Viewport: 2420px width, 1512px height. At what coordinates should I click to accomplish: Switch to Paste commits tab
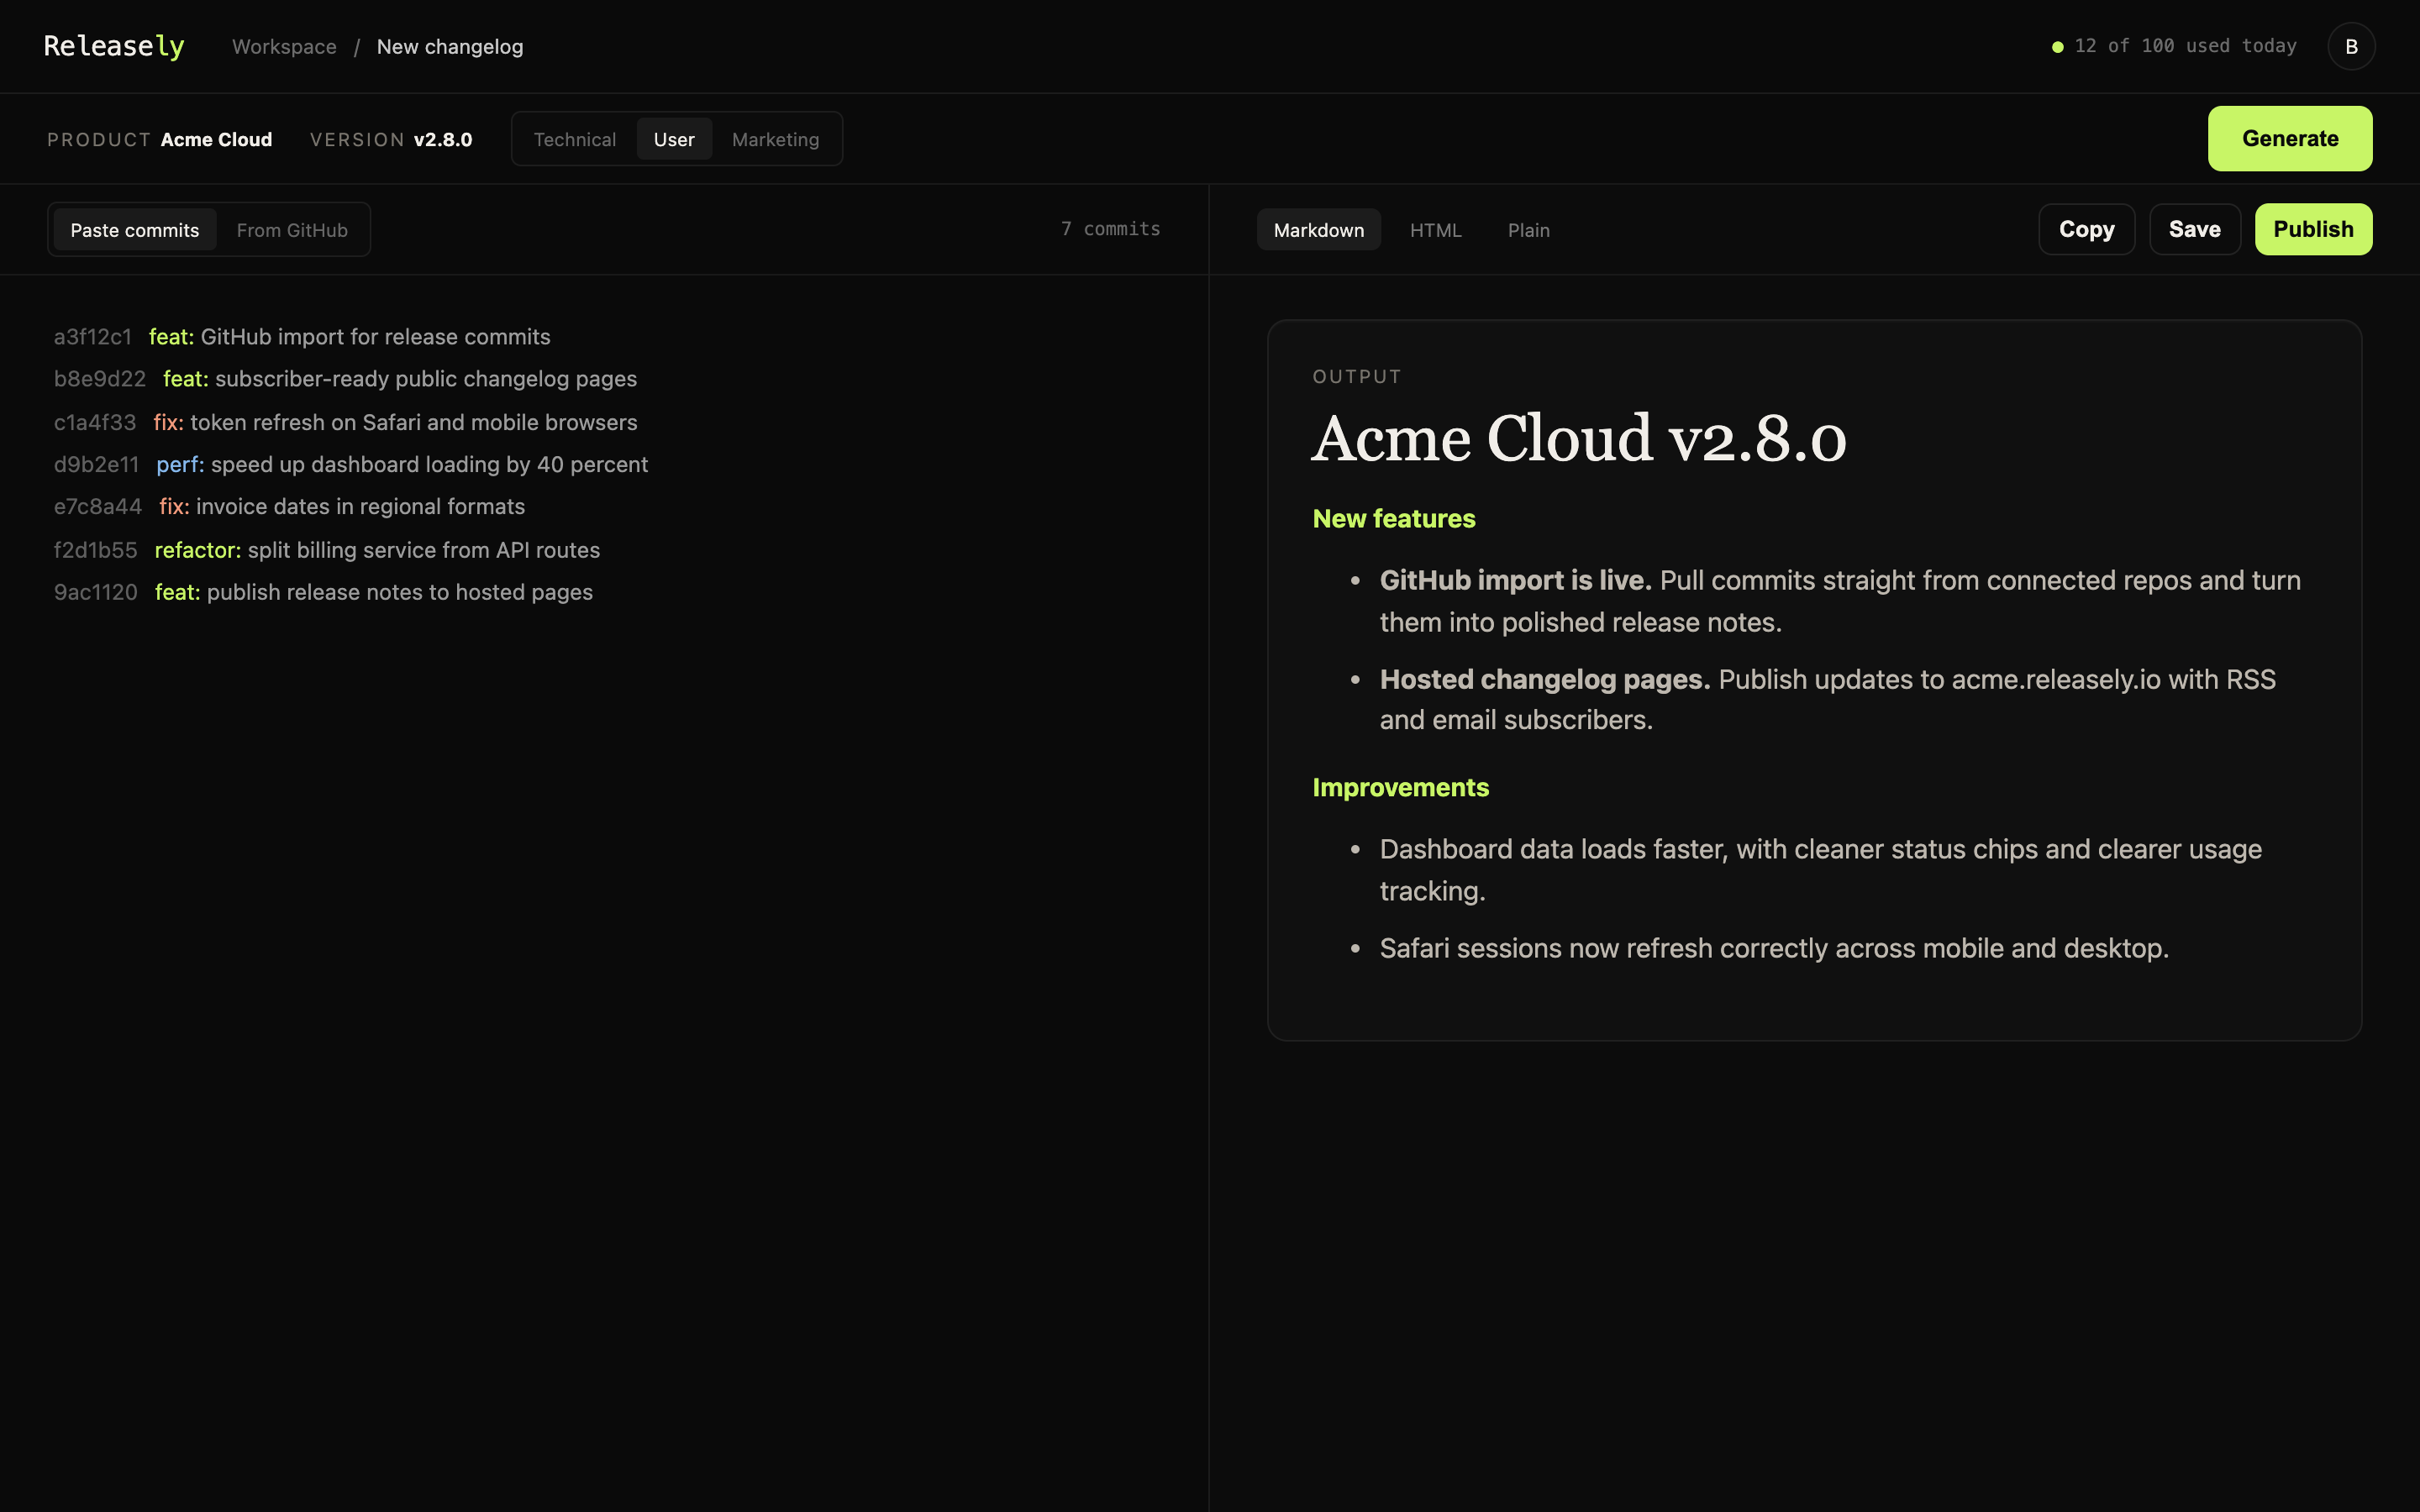click(135, 230)
